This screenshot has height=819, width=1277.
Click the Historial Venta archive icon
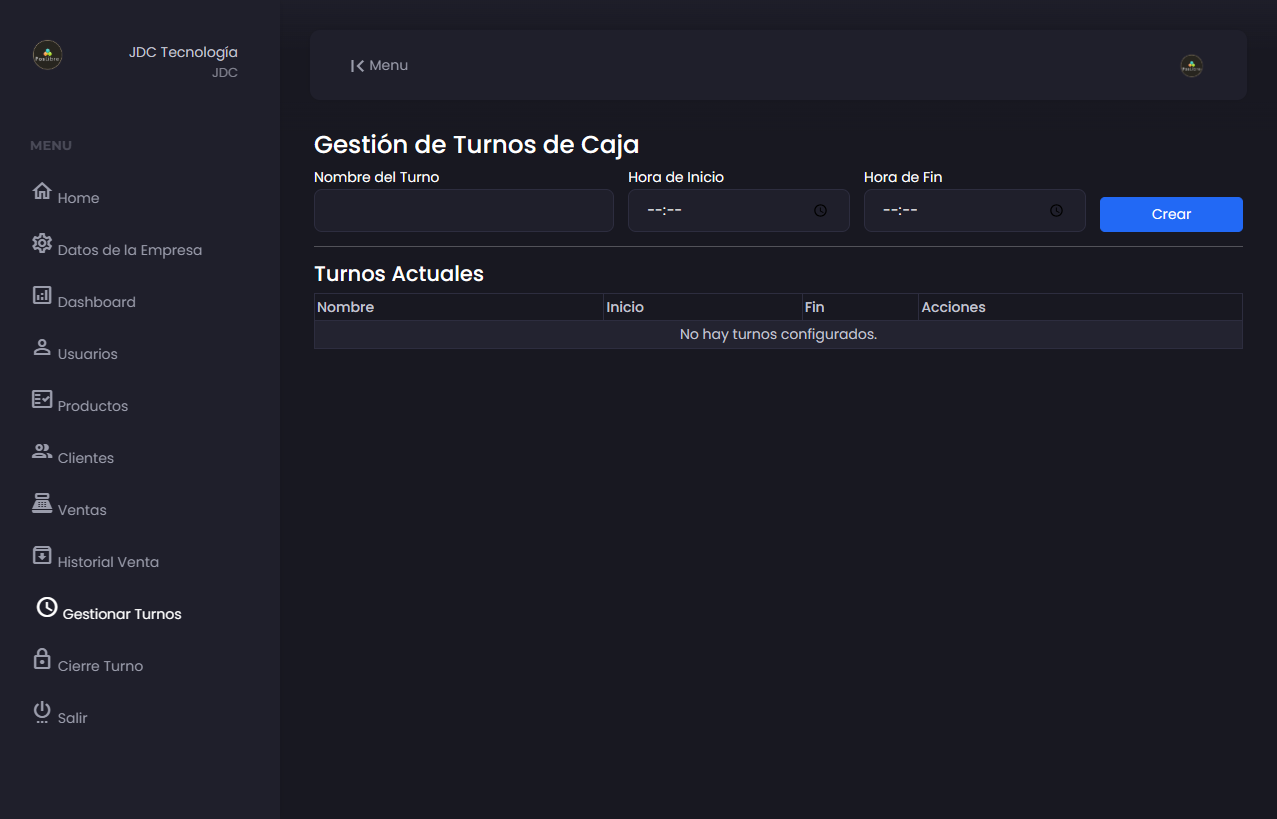click(42, 555)
